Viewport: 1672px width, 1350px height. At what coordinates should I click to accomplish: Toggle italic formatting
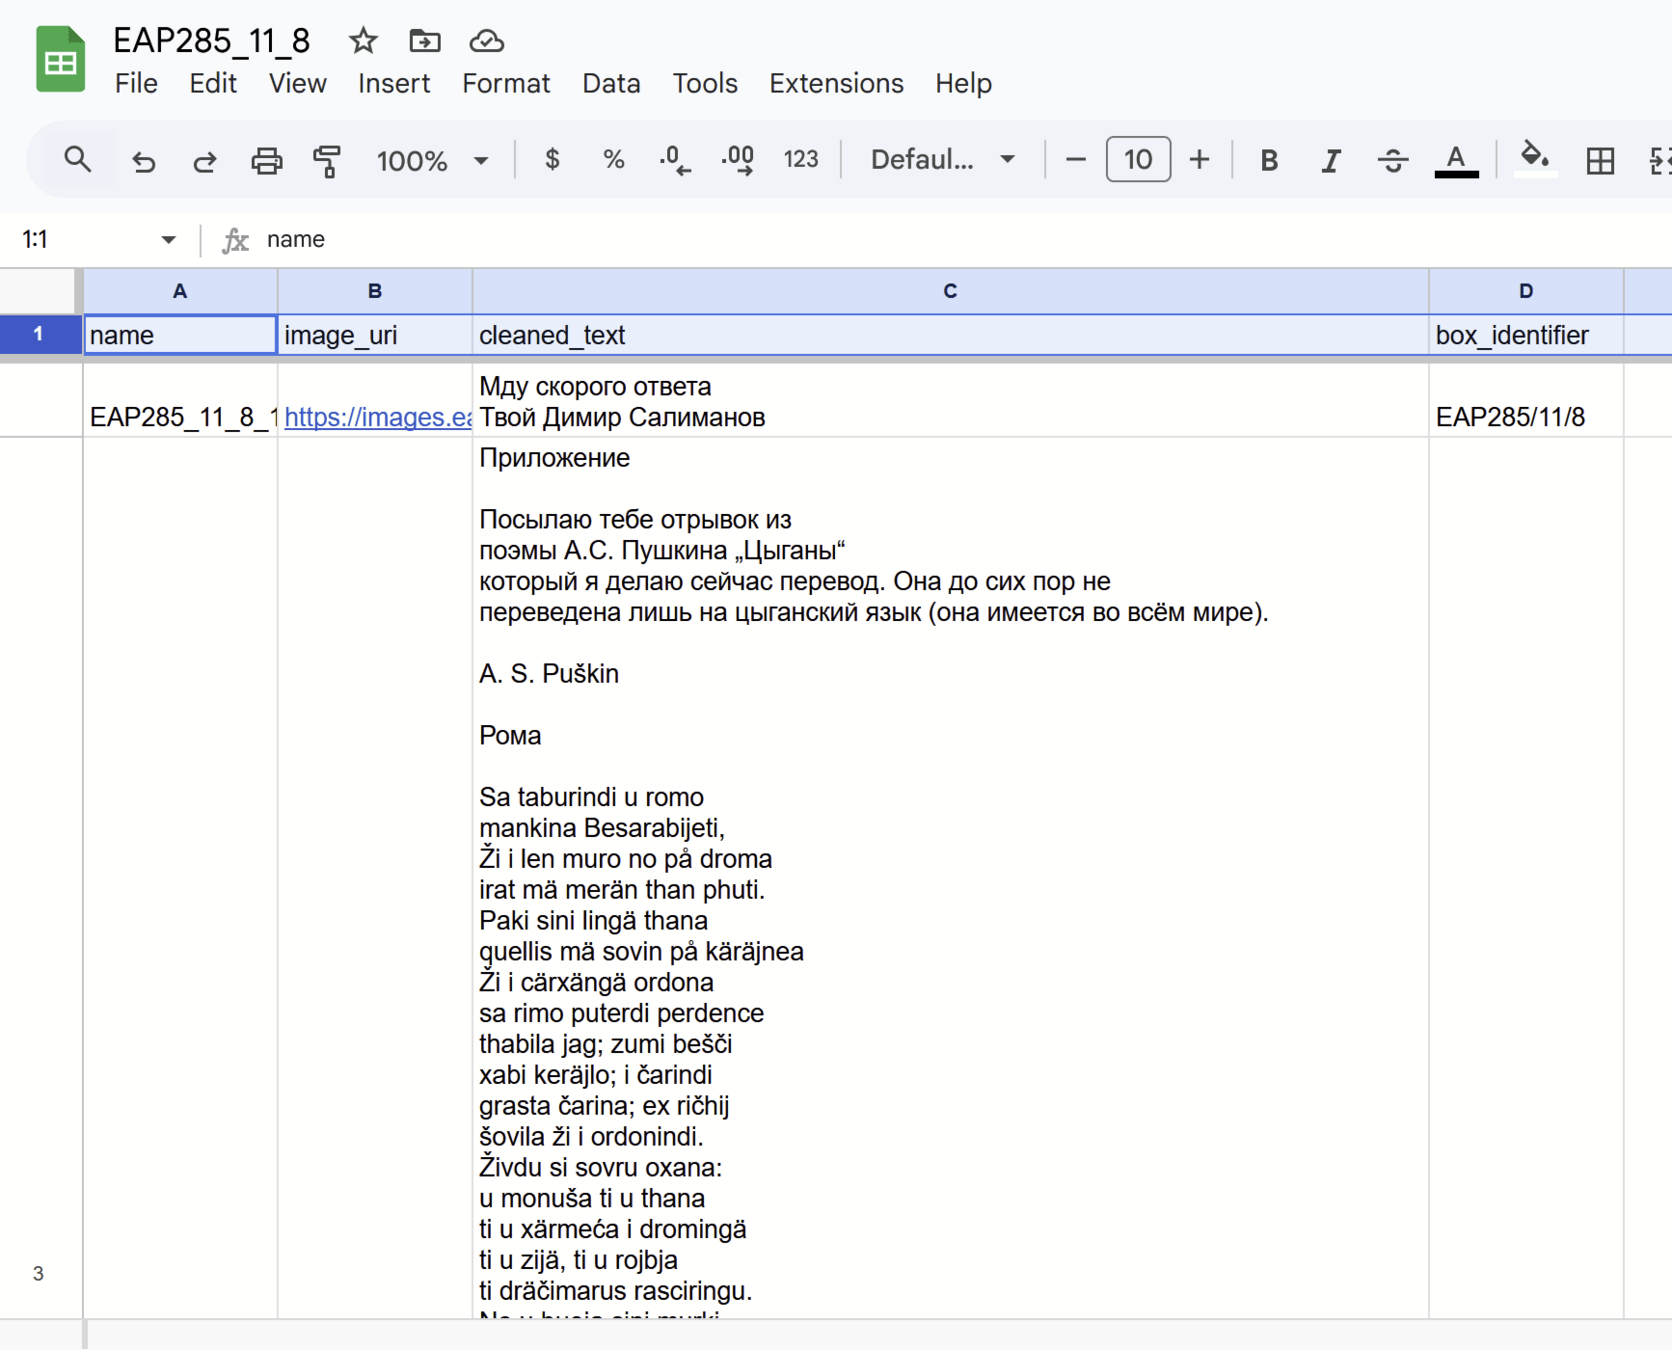[x=1331, y=160]
